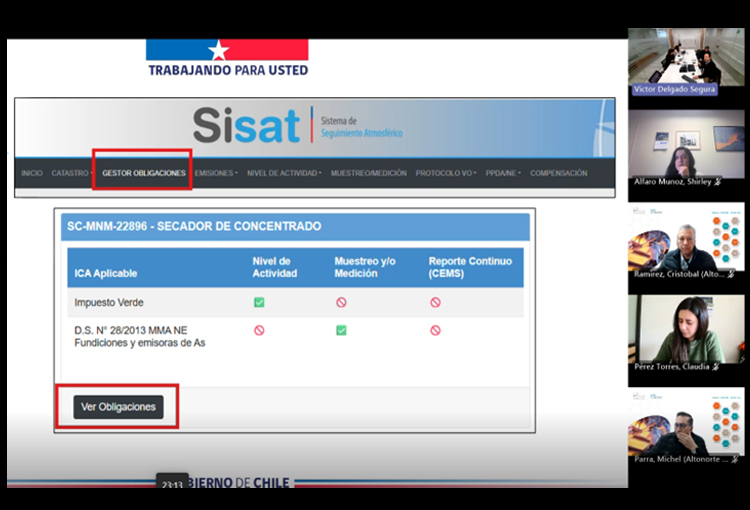Image resolution: width=750 pixels, height=510 pixels.
Task: Click the Ver Obligaciones button
Action: tap(118, 407)
